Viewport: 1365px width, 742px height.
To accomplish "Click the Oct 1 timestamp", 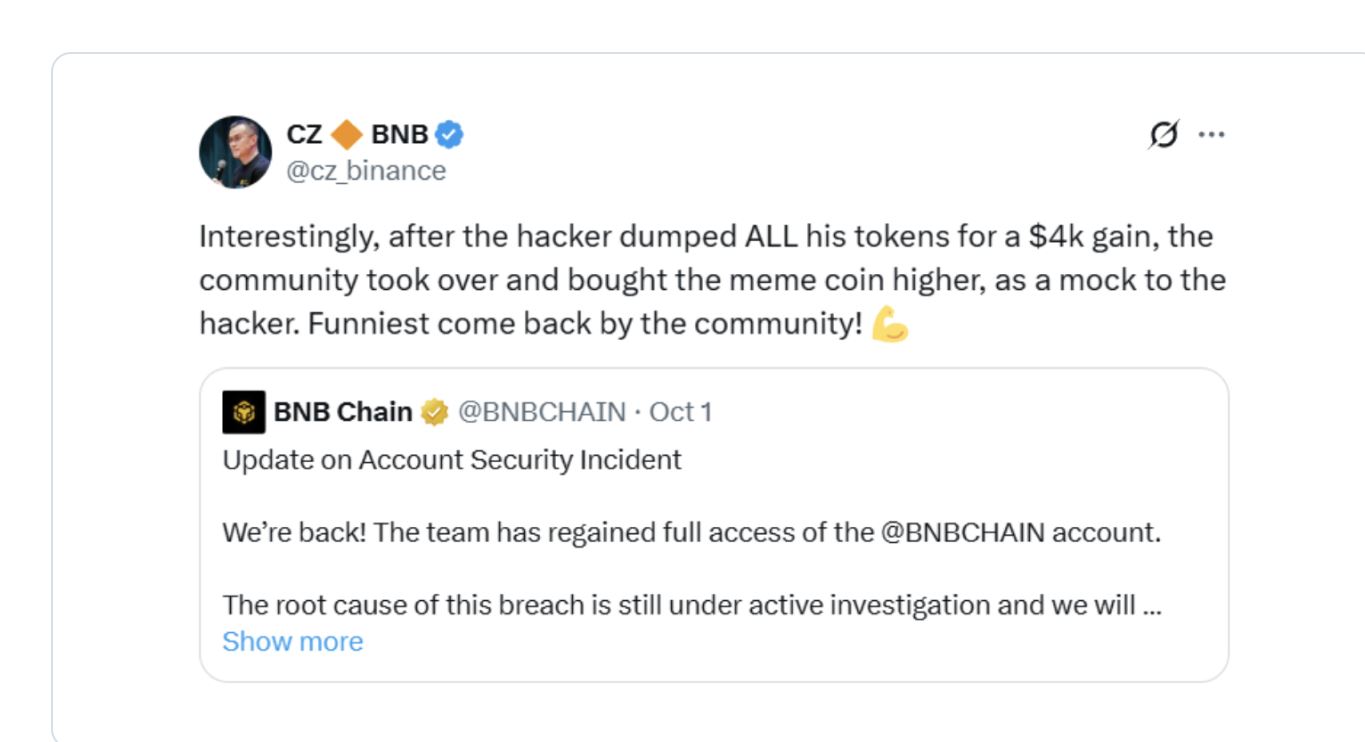I will click(681, 412).
